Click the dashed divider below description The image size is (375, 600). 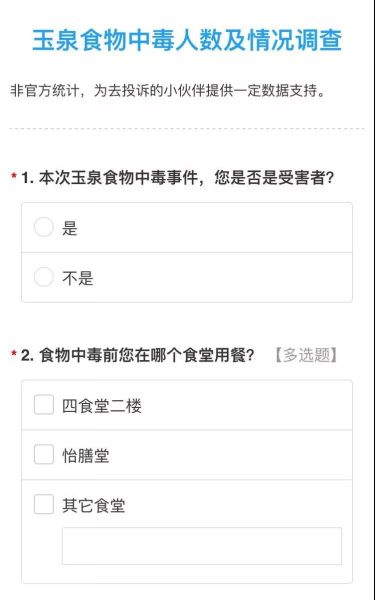click(x=187, y=129)
